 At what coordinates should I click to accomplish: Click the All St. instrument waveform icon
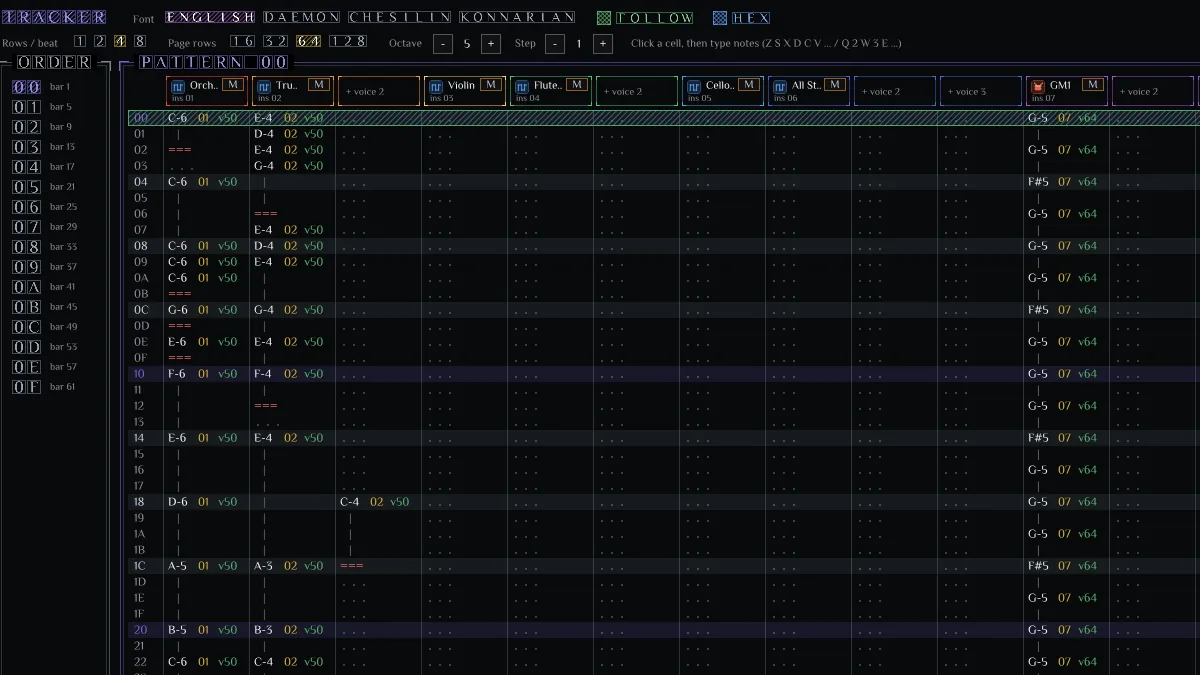coord(779,86)
